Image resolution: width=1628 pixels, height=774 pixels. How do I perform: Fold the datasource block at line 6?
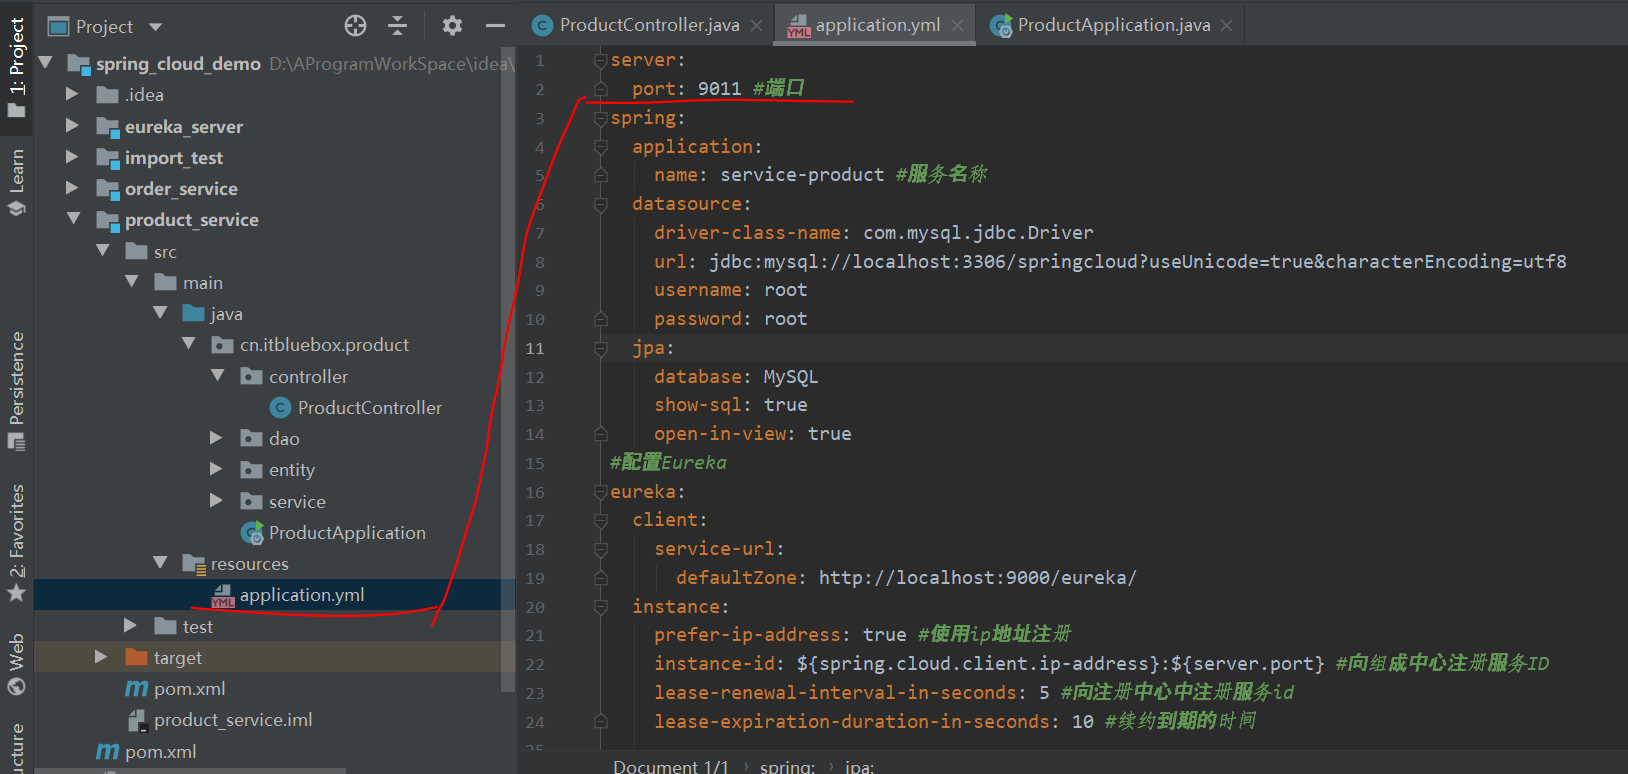point(601,205)
